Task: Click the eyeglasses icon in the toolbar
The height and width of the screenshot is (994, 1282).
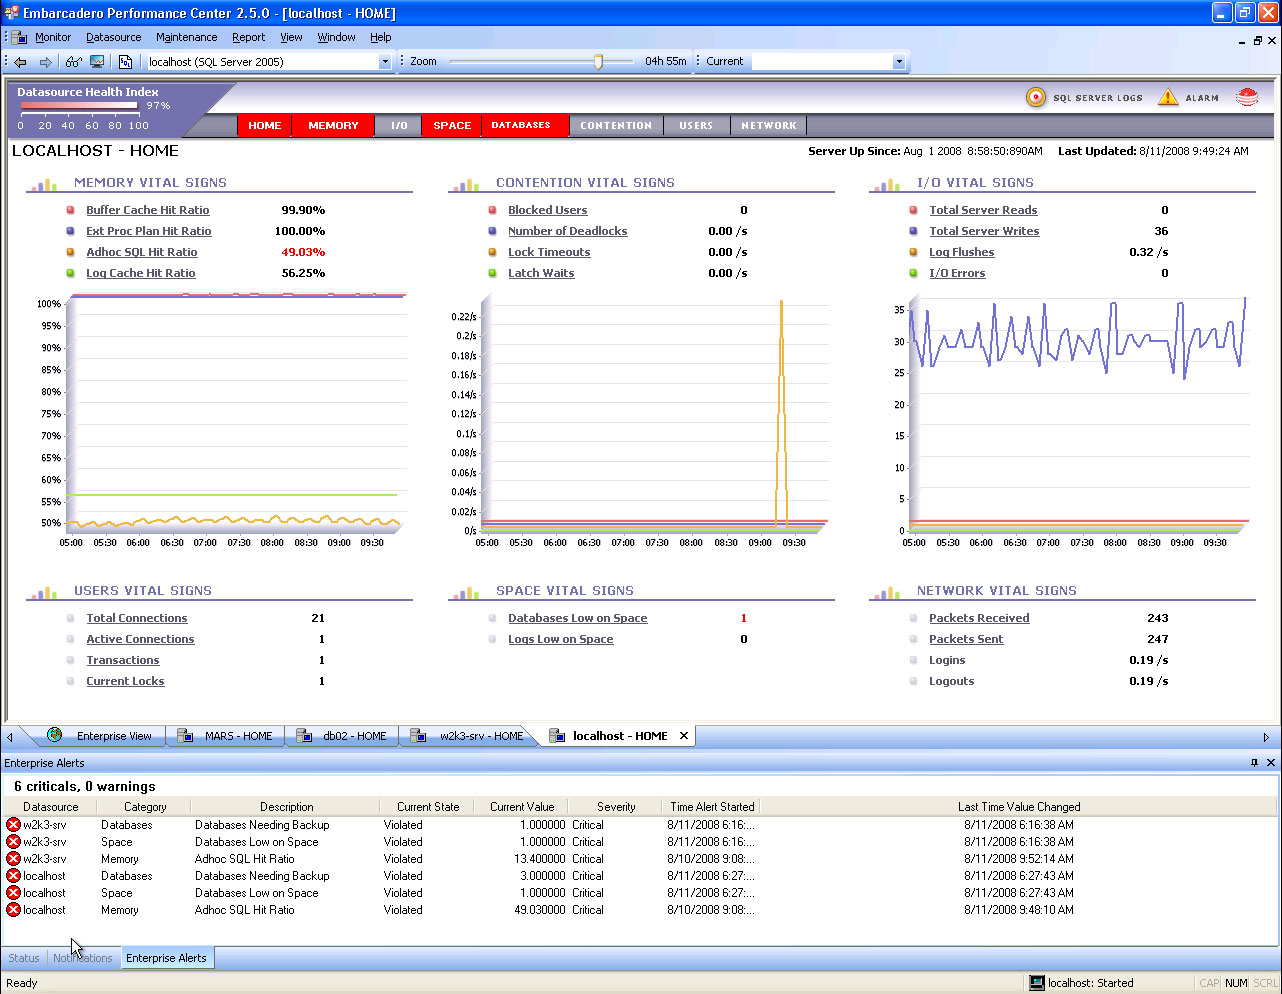Action: 73,62
